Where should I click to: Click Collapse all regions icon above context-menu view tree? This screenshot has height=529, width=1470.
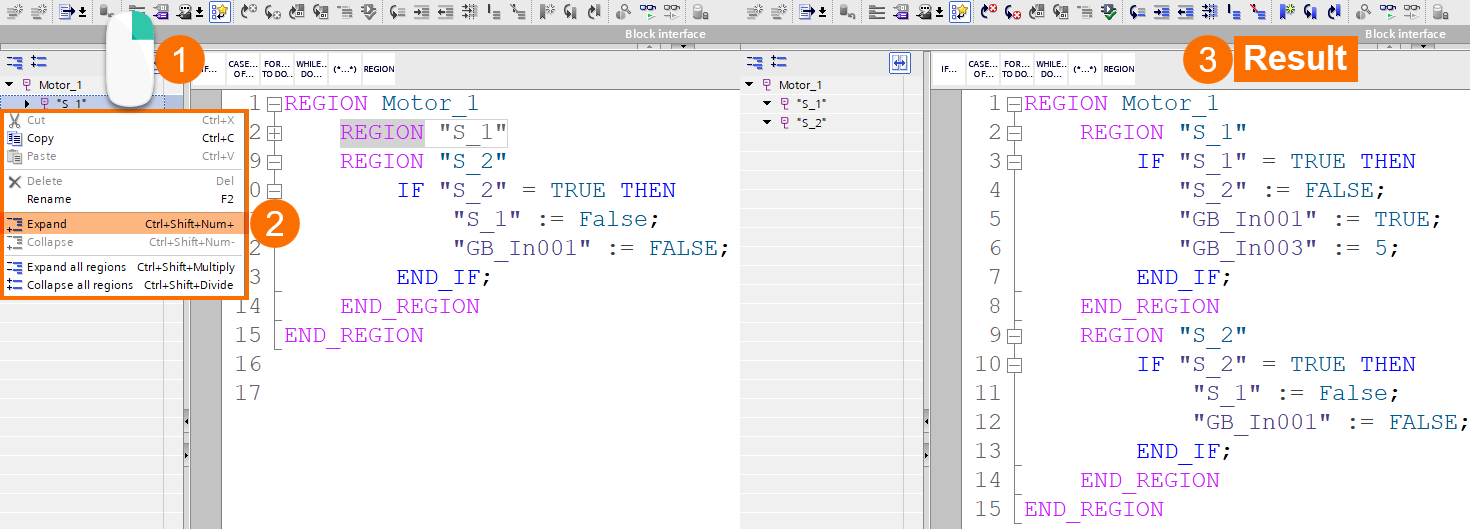[x=39, y=61]
